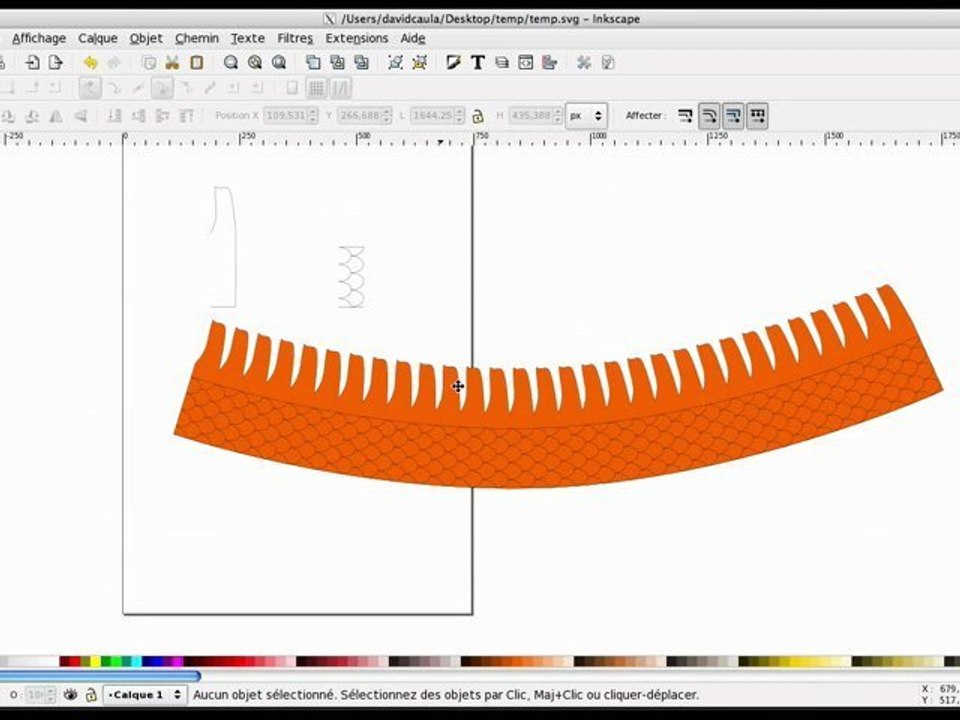960x720 pixels.
Task: Flip selection vertically
Action: pyautogui.click(x=80, y=116)
